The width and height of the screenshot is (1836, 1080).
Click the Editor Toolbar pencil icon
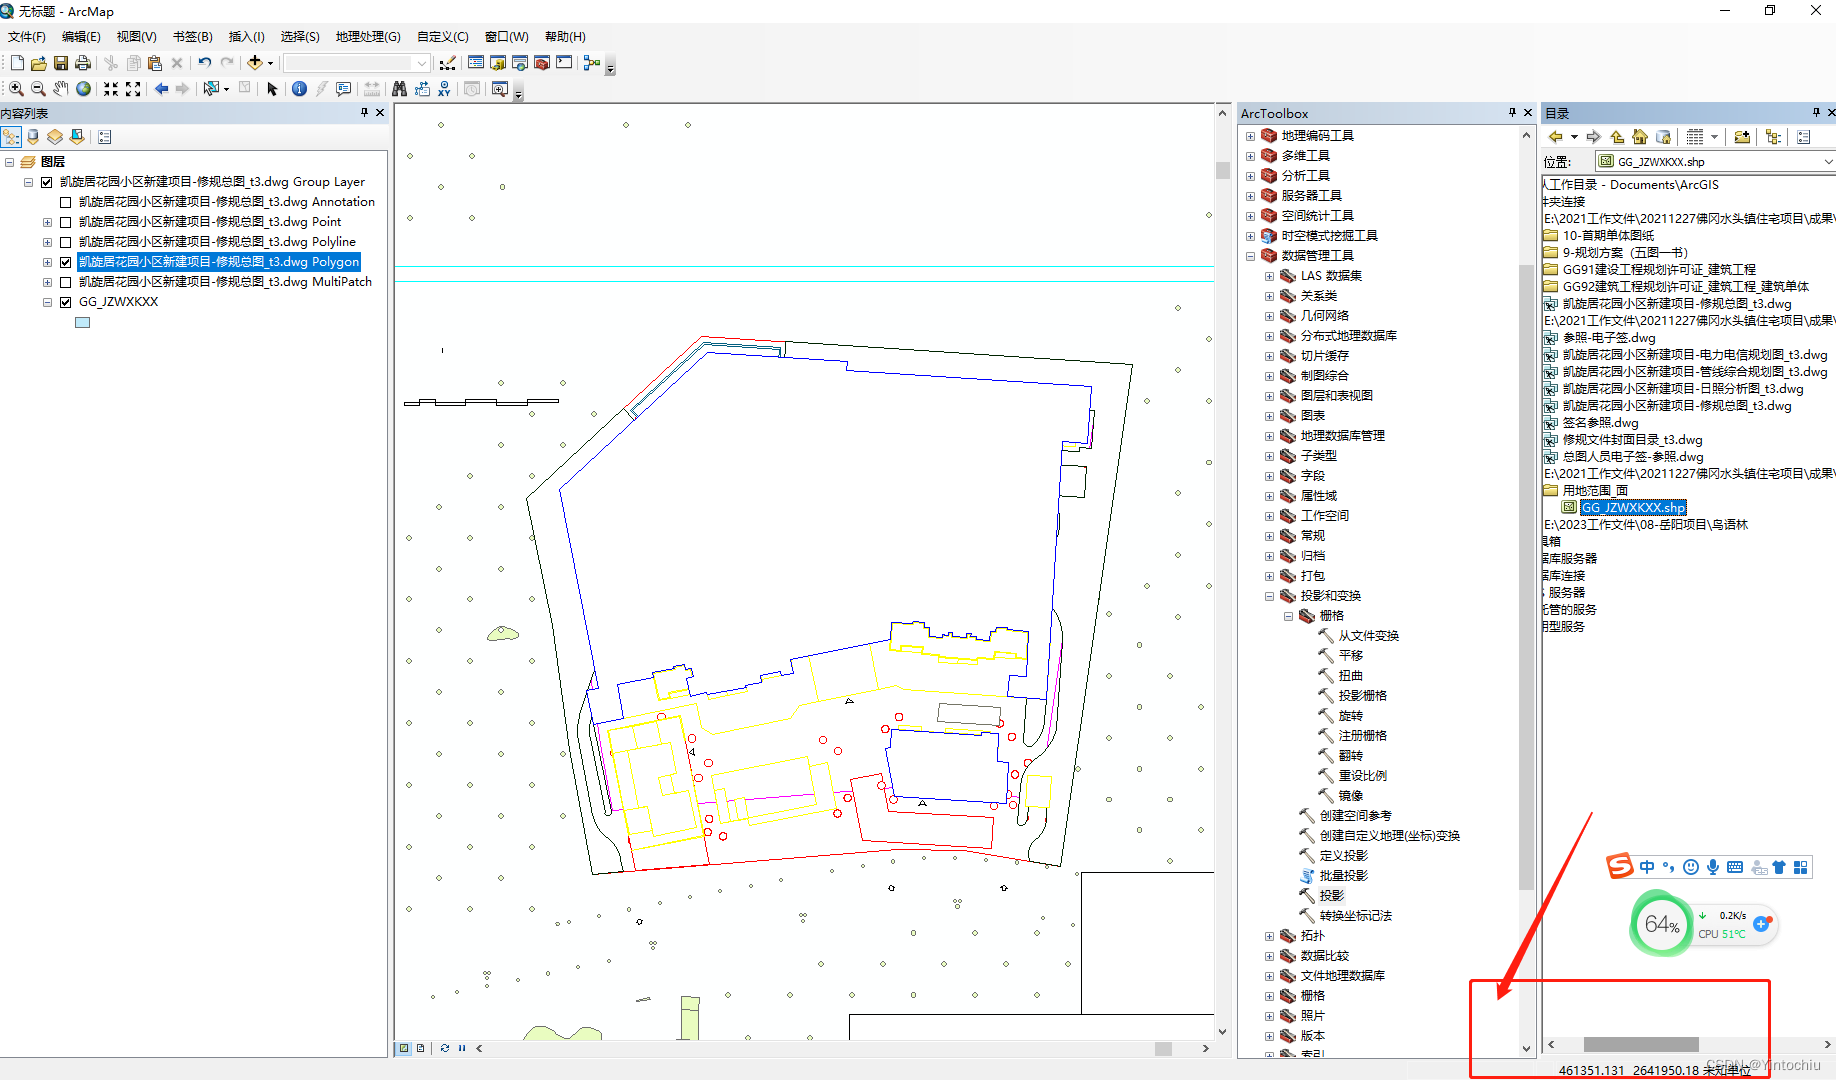click(448, 62)
